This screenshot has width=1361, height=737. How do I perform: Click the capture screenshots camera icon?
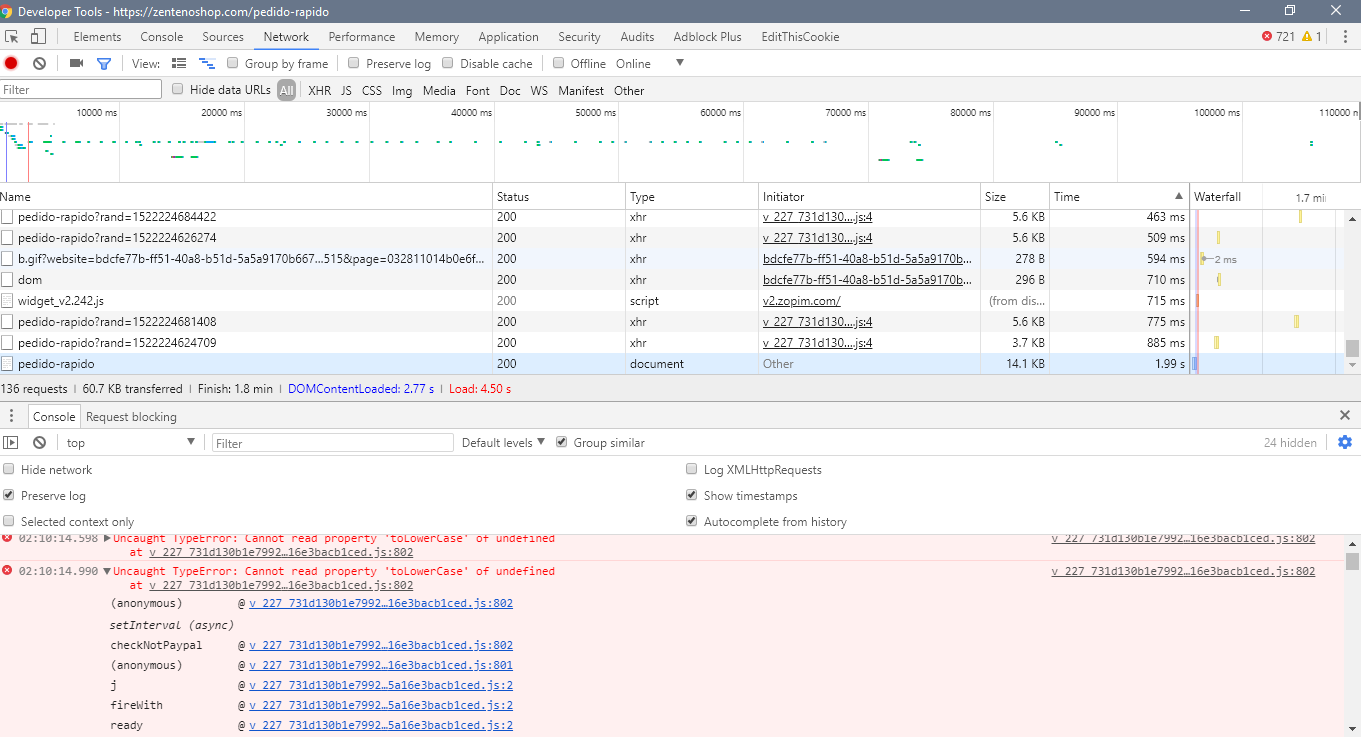coord(76,63)
